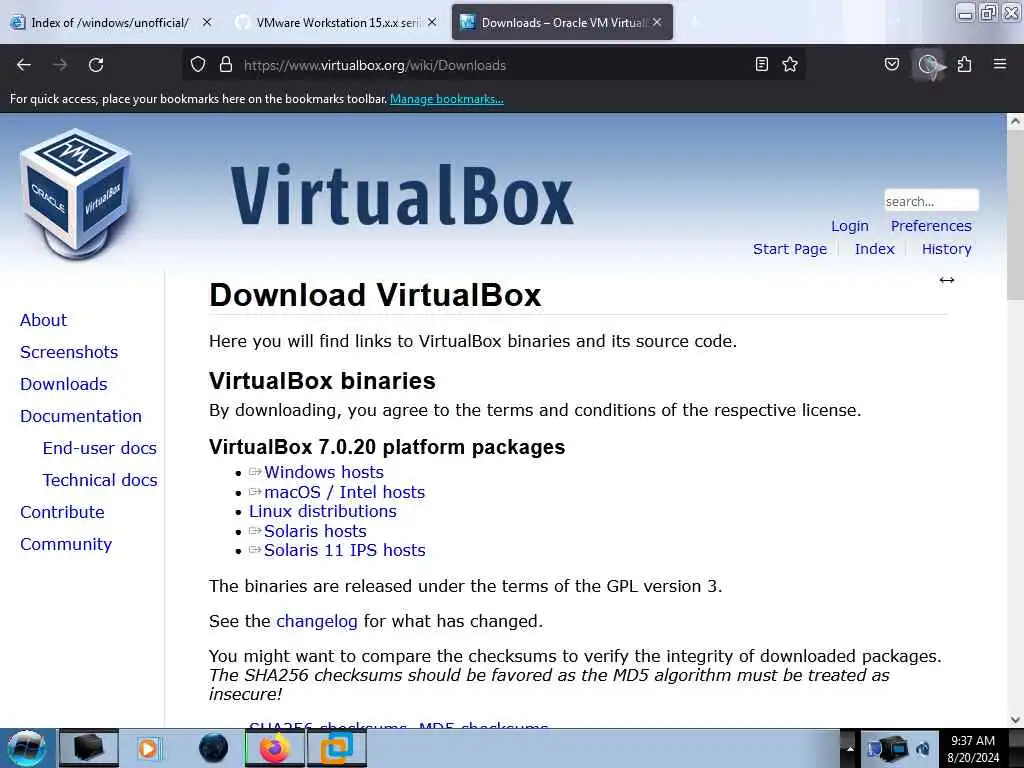Image resolution: width=1024 pixels, height=768 pixels.
Task: Click the page scrollbar down arrow
Action: 1015,720
